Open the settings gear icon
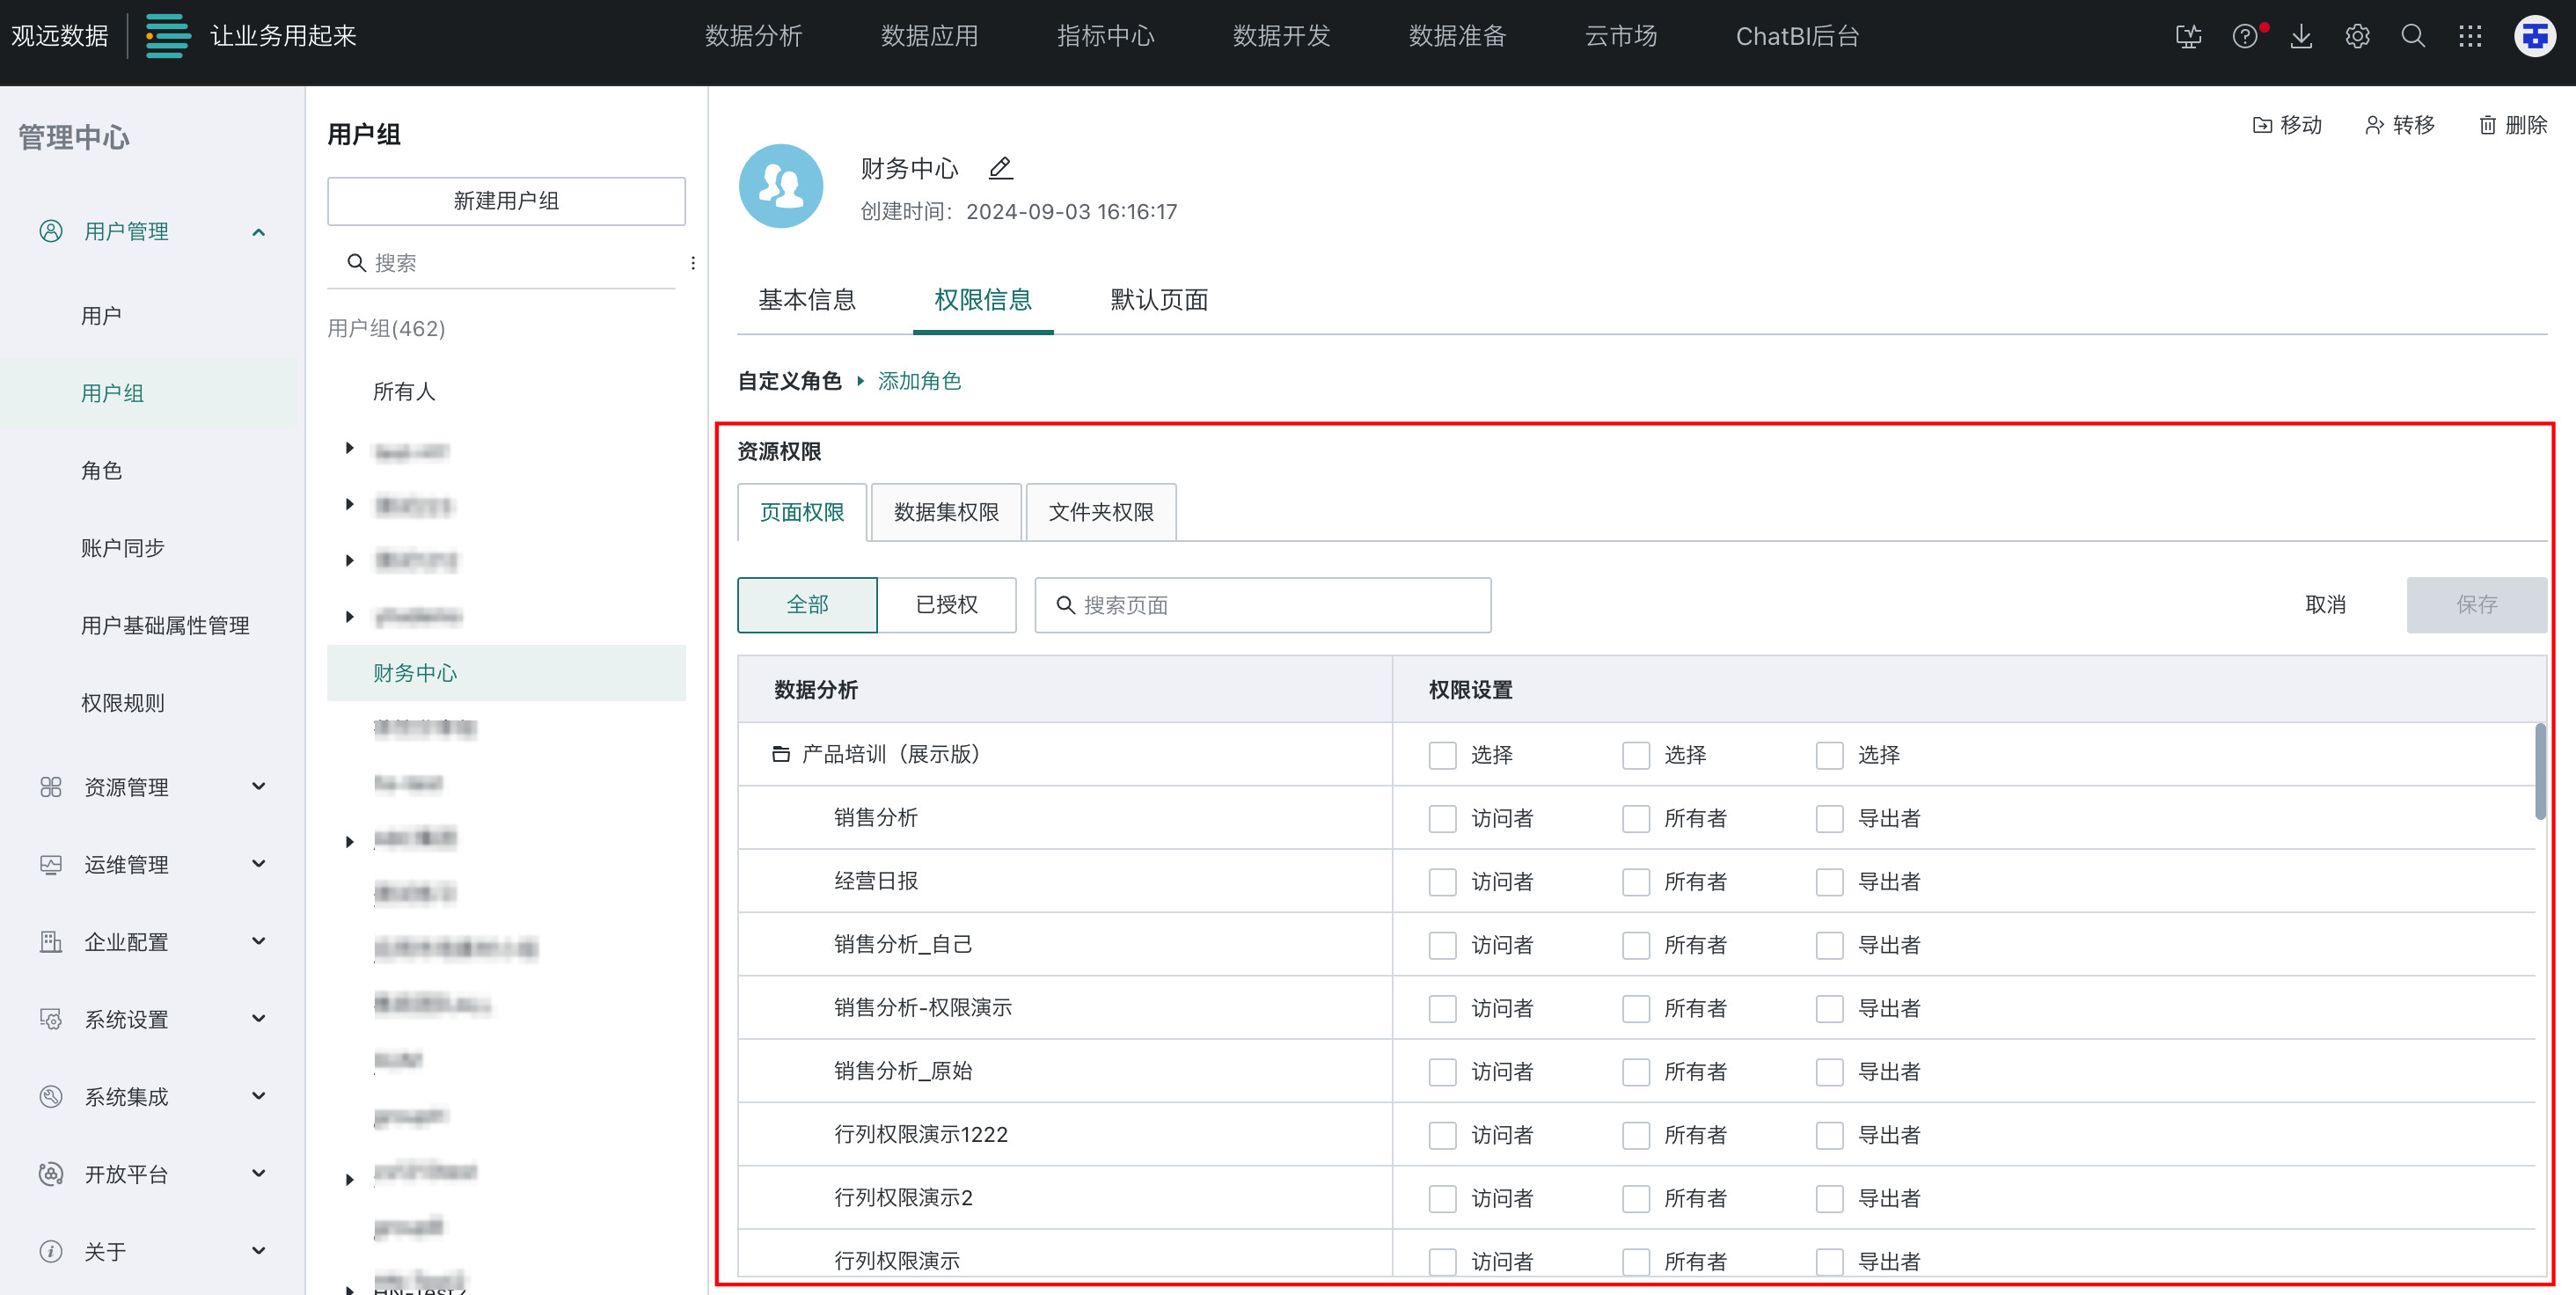The width and height of the screenshot is (2576, 1295). point(2357,36)
